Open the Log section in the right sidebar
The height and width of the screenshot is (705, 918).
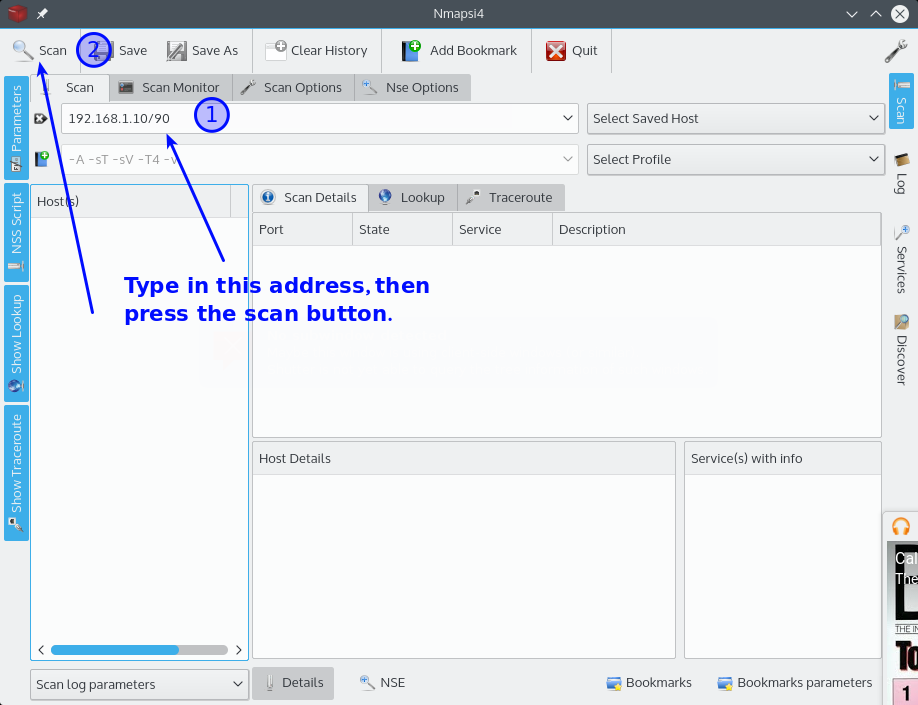pos(901,173)
